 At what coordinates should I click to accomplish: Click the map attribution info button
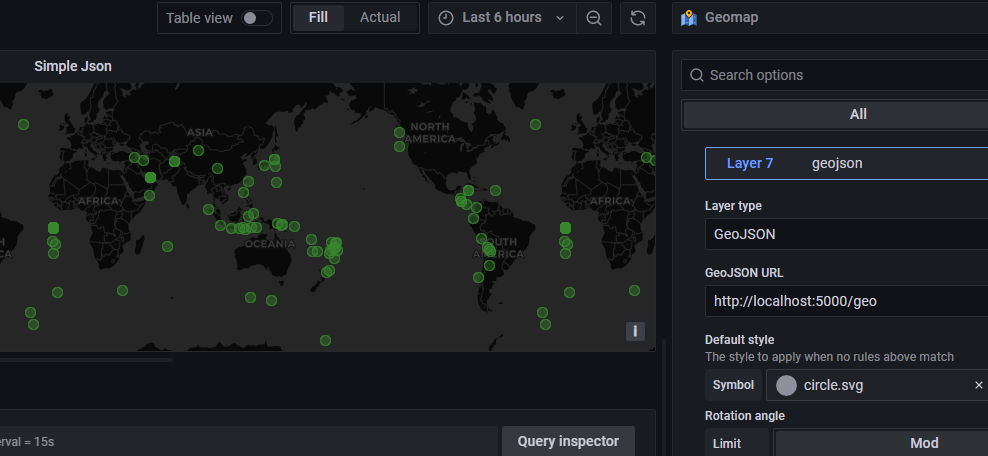635,331
